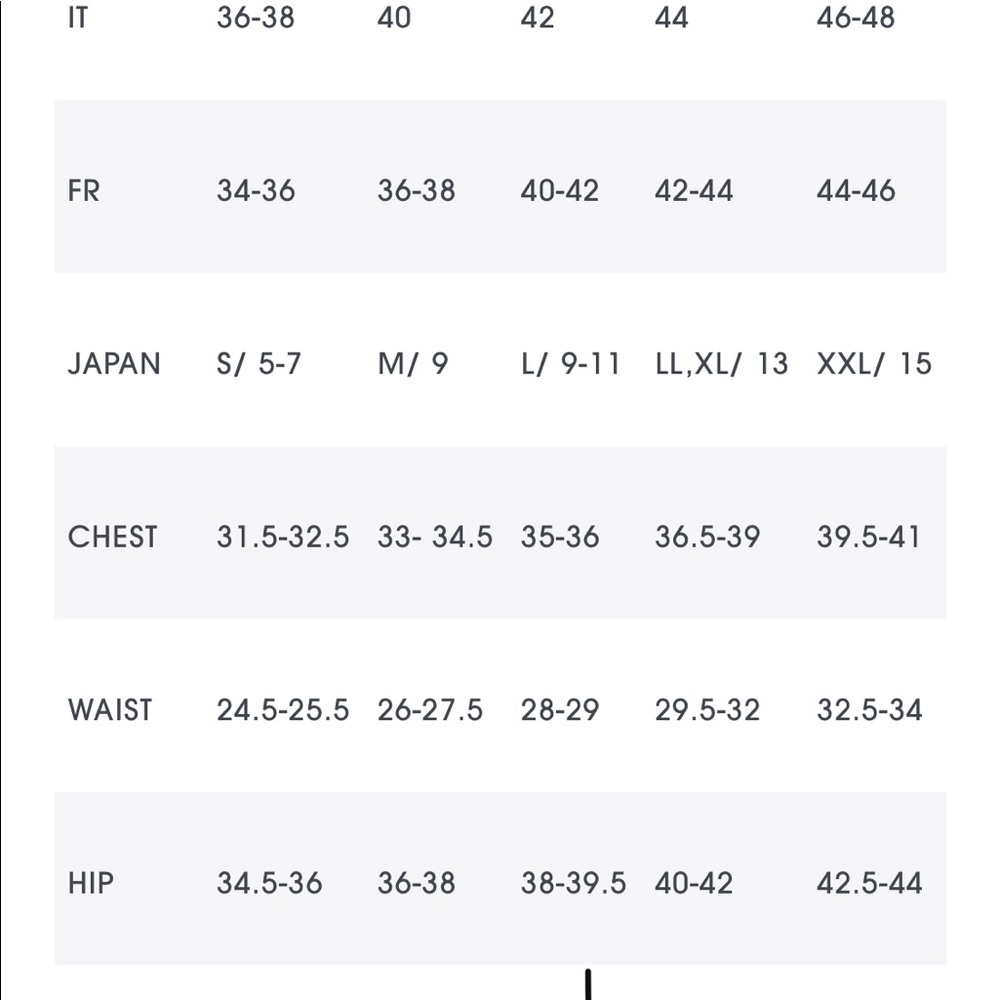The image size is (1000, 1000).
Task: Click the FR row label
Action: click(84, 191)
